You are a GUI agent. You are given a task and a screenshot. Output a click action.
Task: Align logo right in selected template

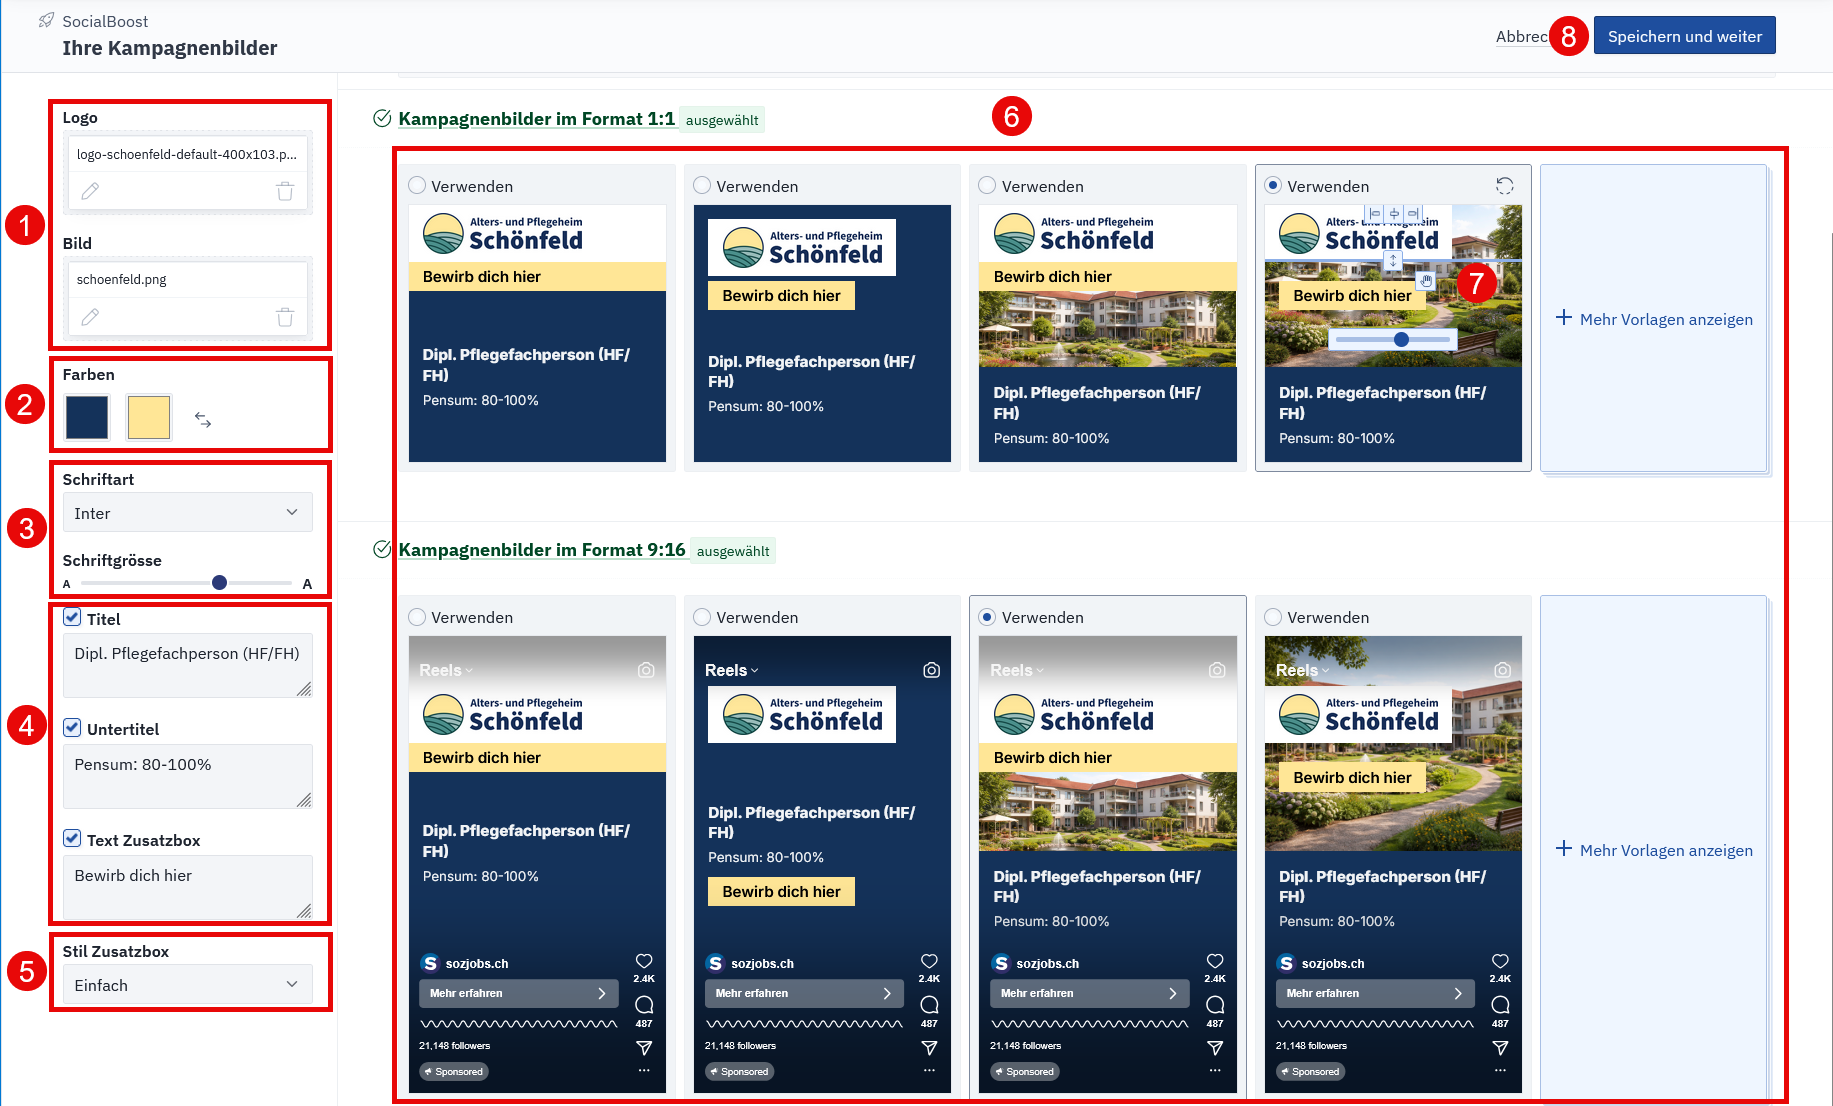pos(1412,214)
